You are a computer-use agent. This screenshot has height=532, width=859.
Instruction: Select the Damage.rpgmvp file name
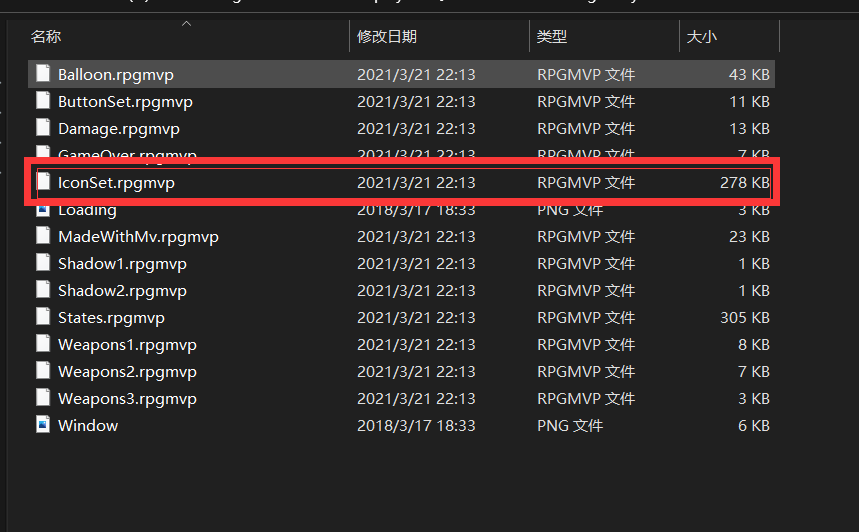pos(119,129)
